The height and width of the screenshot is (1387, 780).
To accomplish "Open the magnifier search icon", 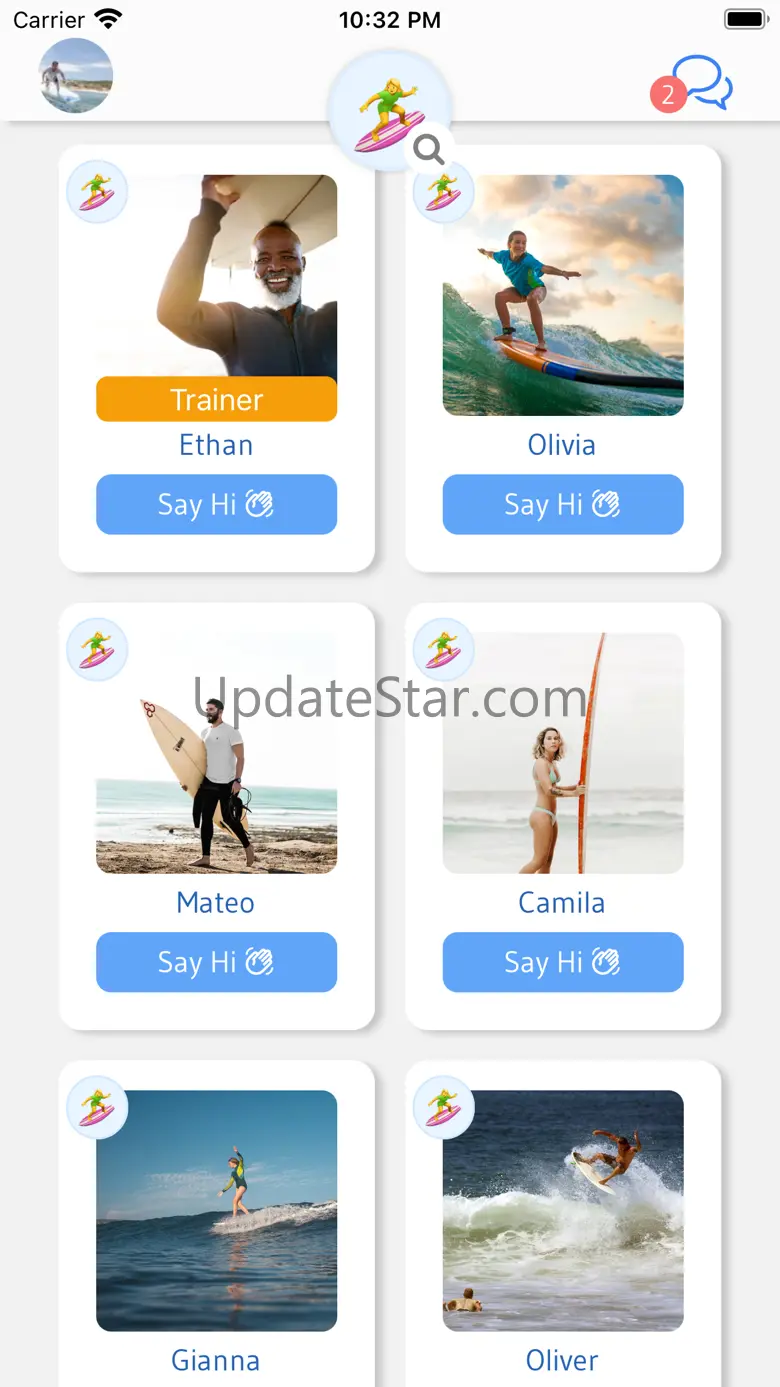I will click(429, 149).
